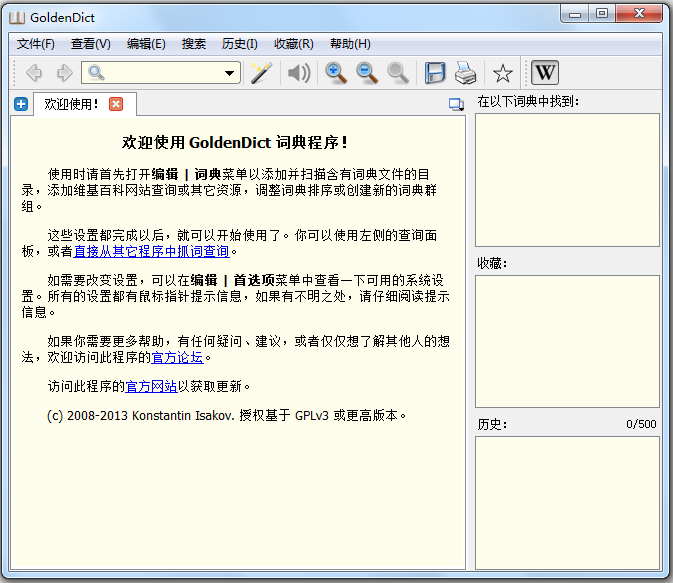Click the 收藏 favorites list pane
This screenshot has height=583, width=673.
[567, 341]
